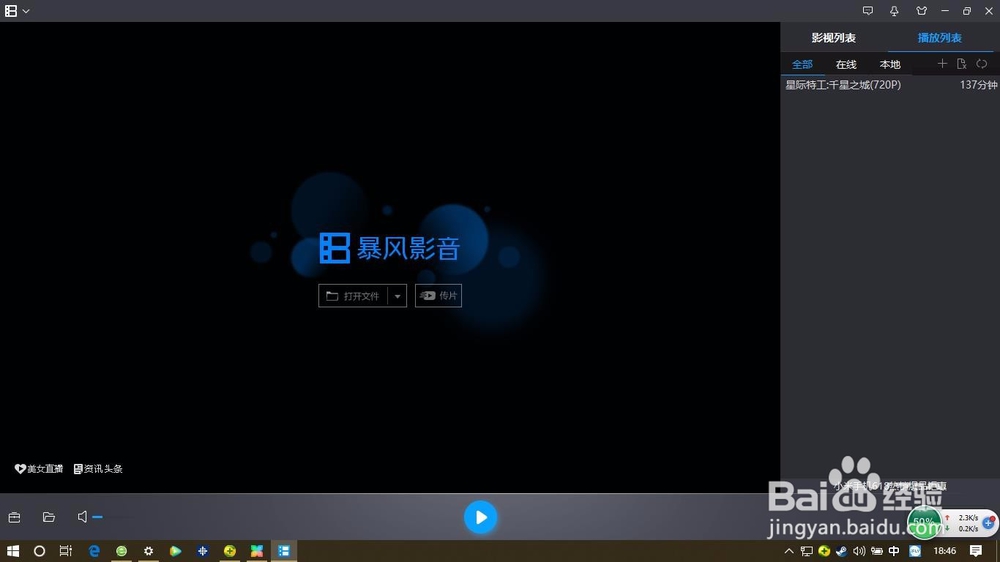Open the Windows Action Center notifications icon
Image resolution: width=1000 pixels, height=562 pixels.
976,551
